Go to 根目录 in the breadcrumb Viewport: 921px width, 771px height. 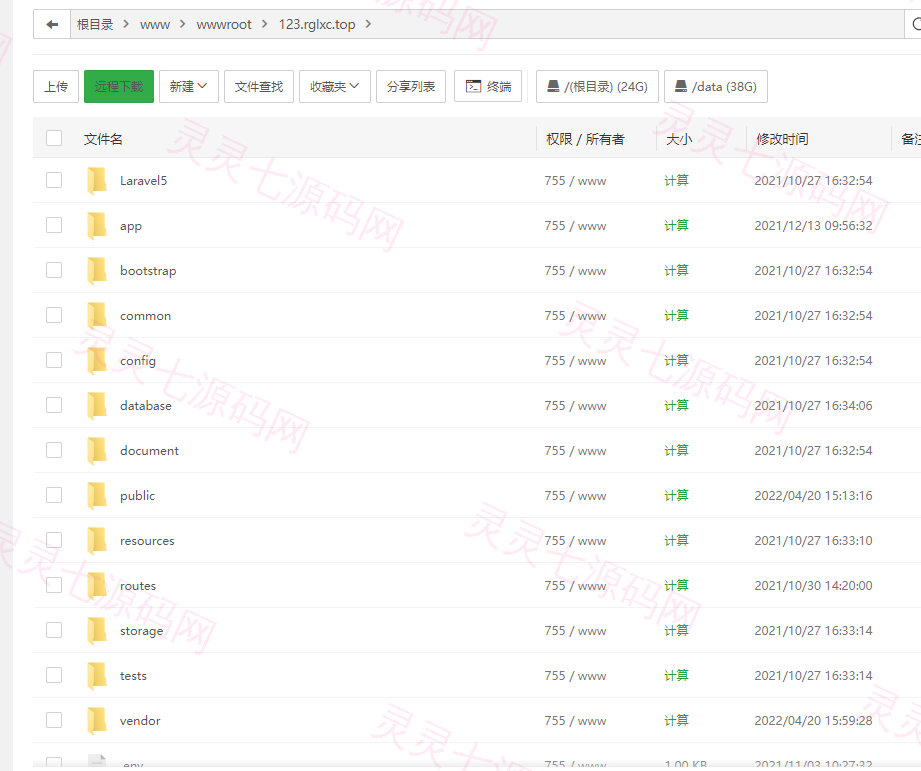tap(95, 24)
